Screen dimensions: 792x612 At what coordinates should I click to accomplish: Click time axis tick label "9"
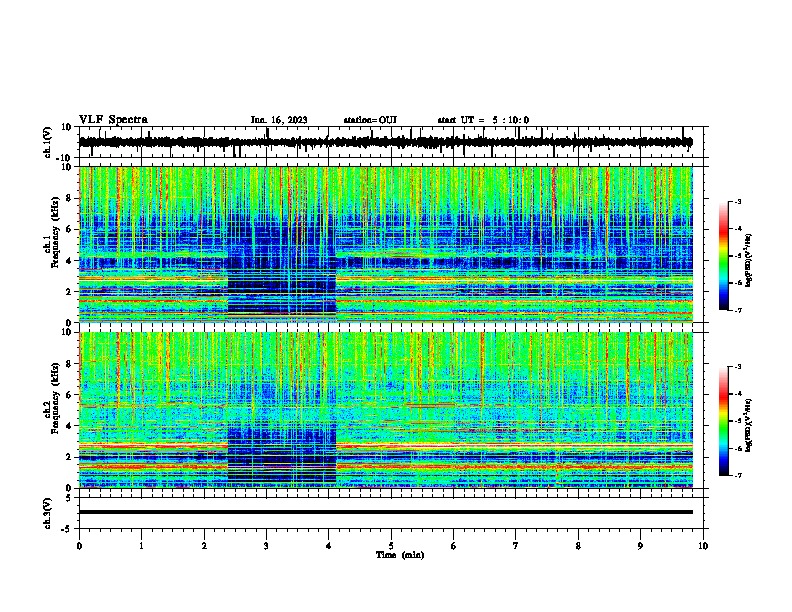point(640,546)
